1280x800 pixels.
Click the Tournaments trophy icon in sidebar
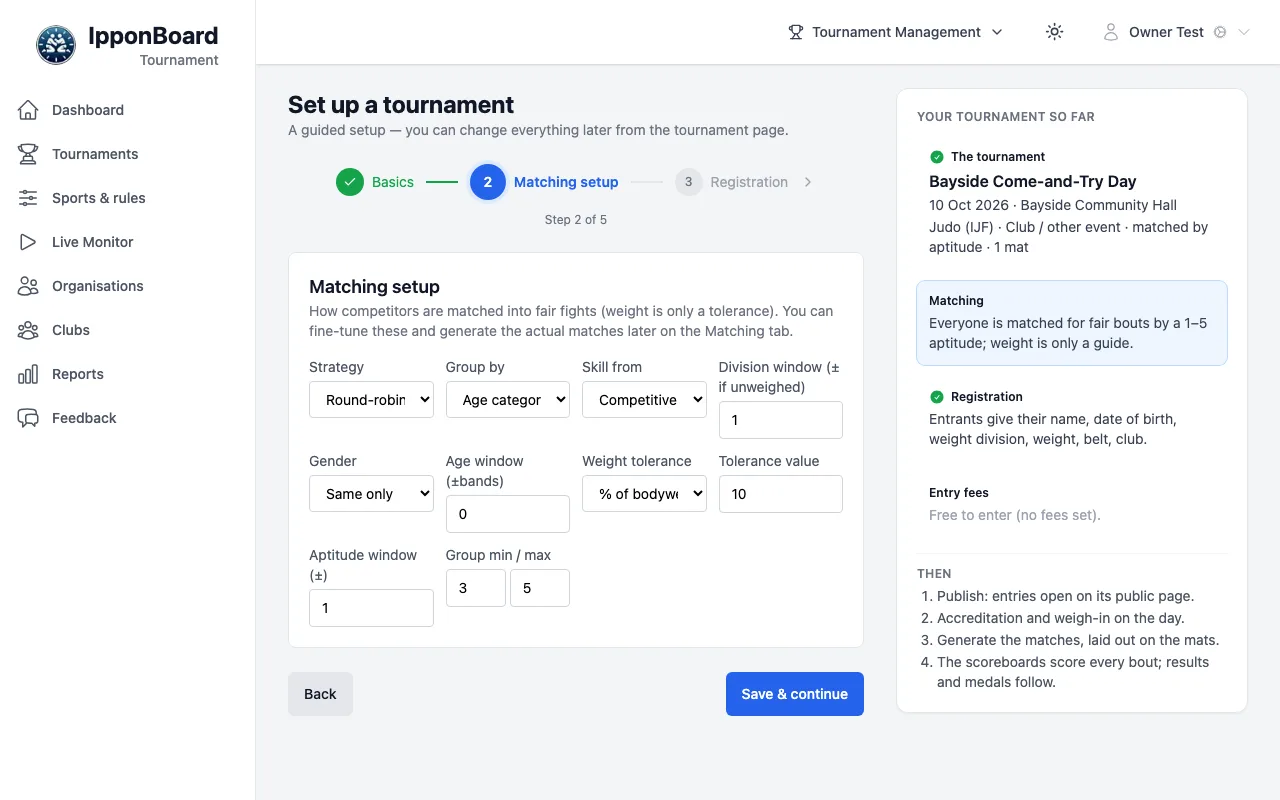tap(28, 154)
